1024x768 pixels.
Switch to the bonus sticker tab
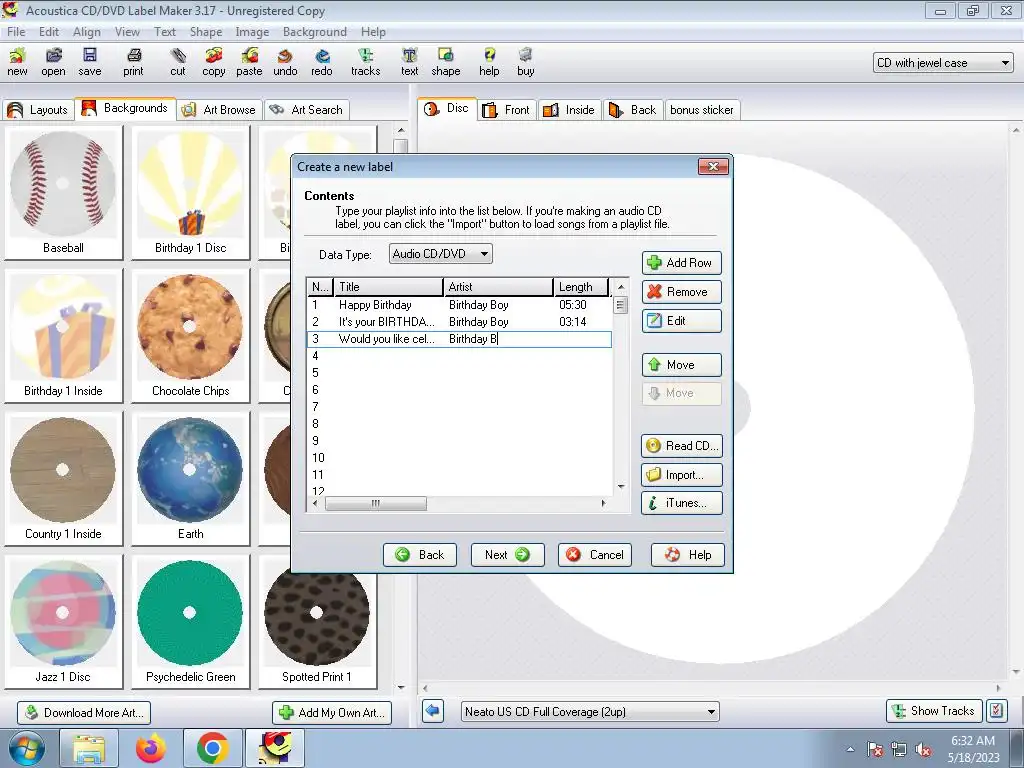(702, 110)
